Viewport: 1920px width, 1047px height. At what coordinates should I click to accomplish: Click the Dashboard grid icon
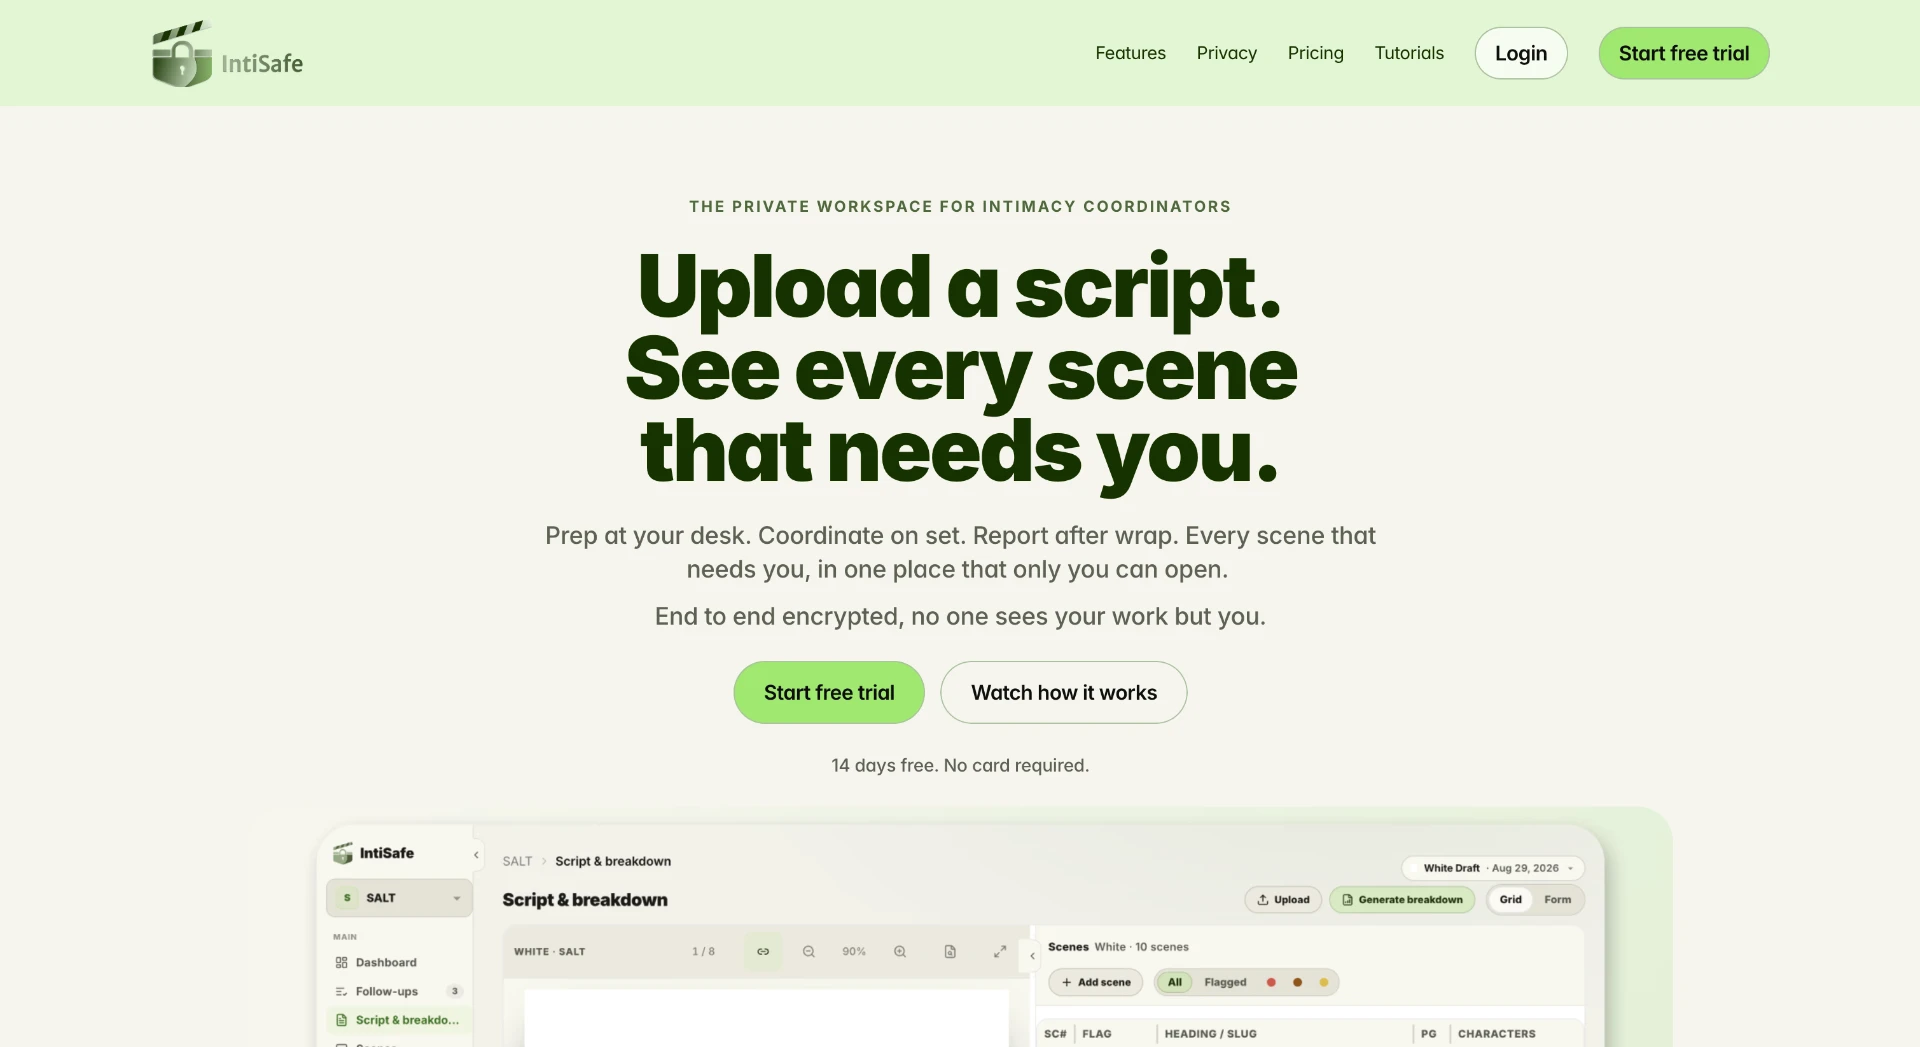[342, 962]
